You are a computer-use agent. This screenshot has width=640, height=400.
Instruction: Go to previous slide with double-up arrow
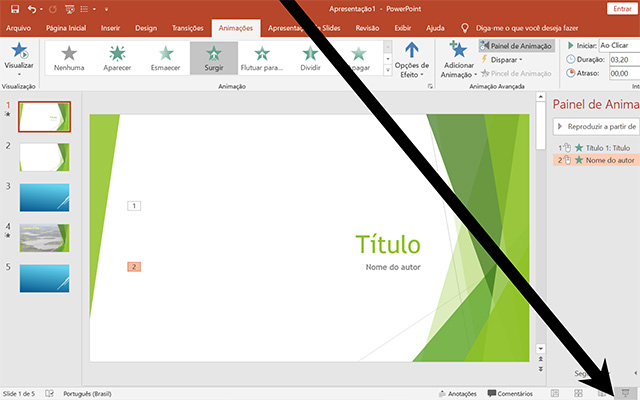point(540,359)
